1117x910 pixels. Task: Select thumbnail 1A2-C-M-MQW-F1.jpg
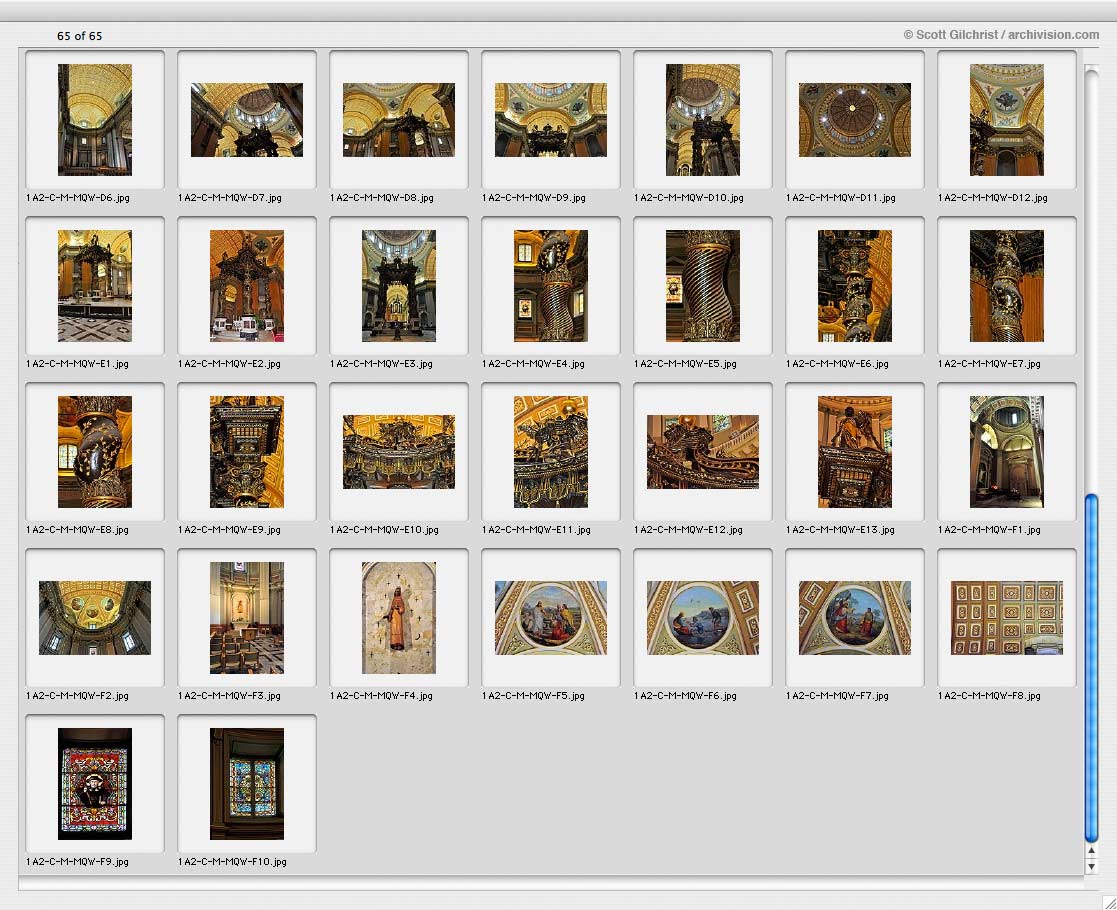(1007, 452)
